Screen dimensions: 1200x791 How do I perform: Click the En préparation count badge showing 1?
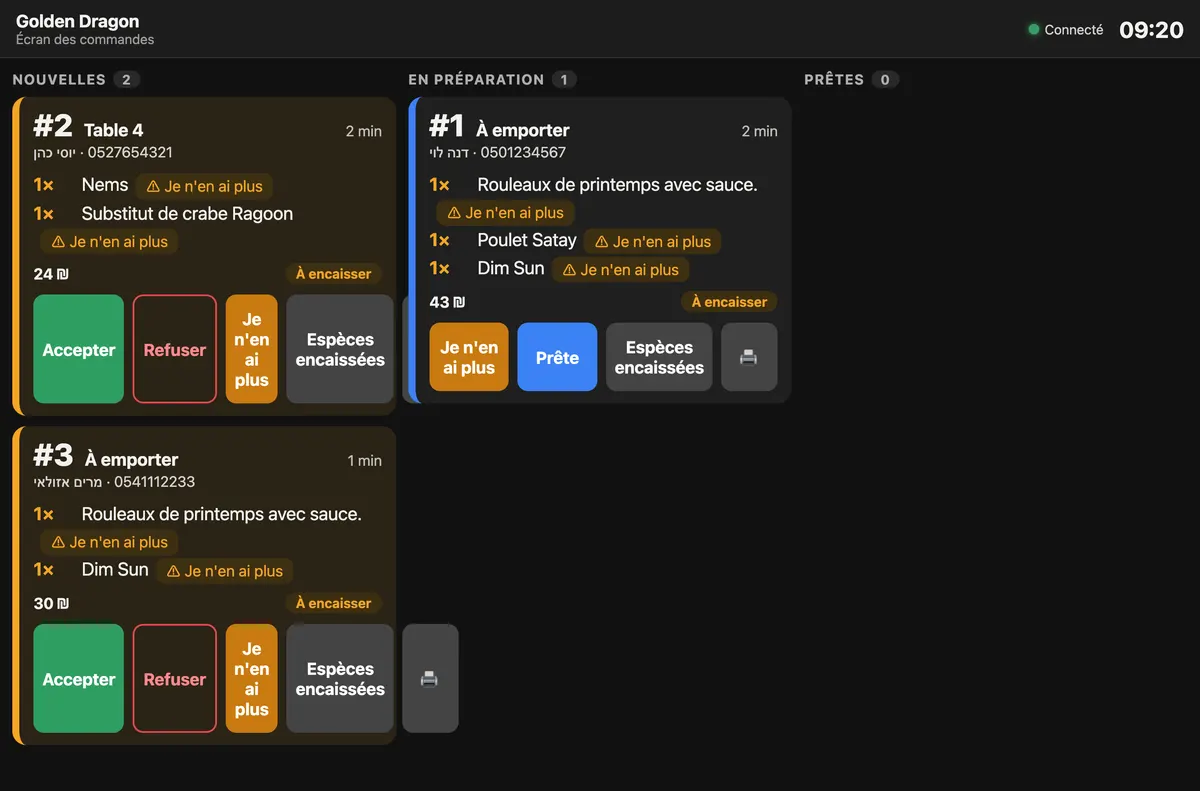[x=564, y=80]
